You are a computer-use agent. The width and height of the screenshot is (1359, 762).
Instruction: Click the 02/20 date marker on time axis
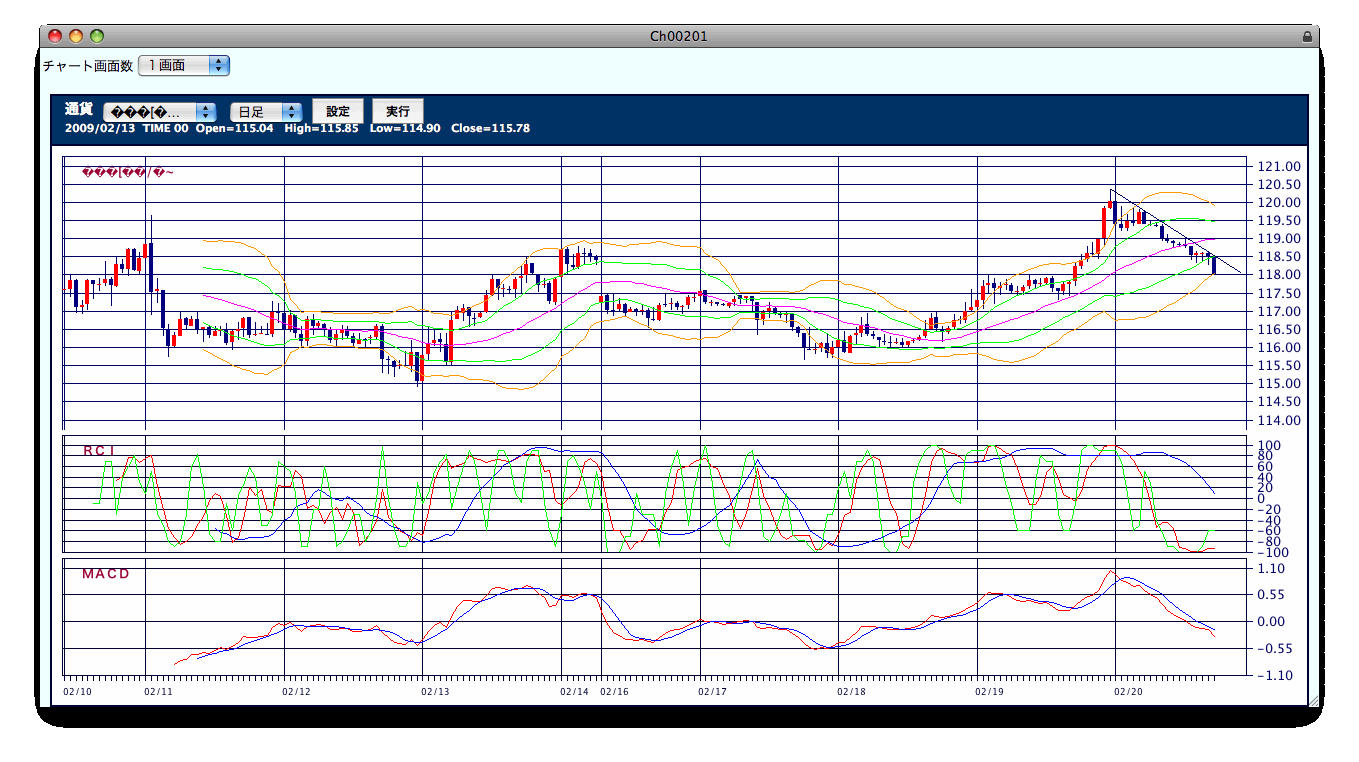[1128, 691]
